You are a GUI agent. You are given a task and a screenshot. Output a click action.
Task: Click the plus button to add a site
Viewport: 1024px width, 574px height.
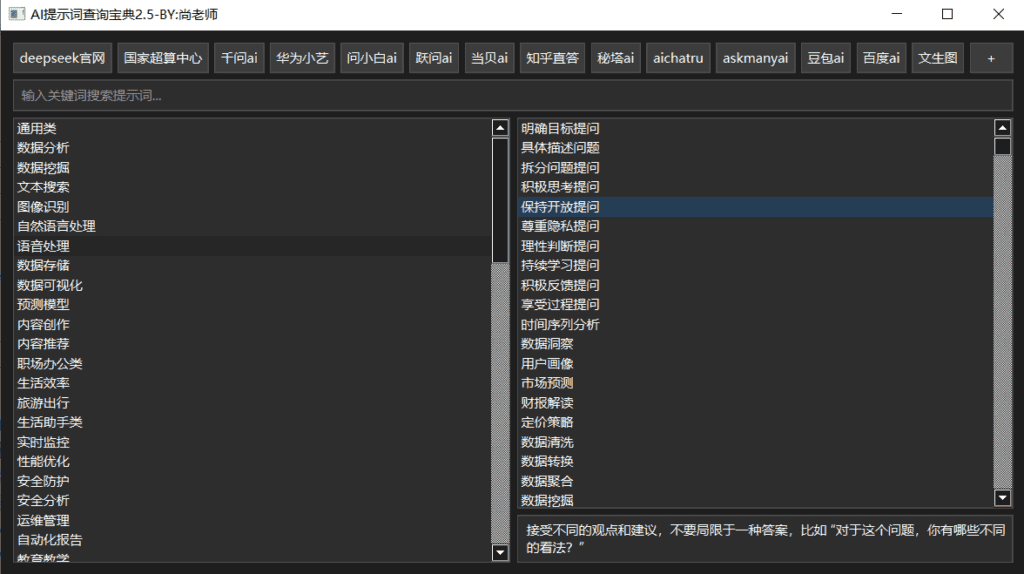tap(991, 58)
